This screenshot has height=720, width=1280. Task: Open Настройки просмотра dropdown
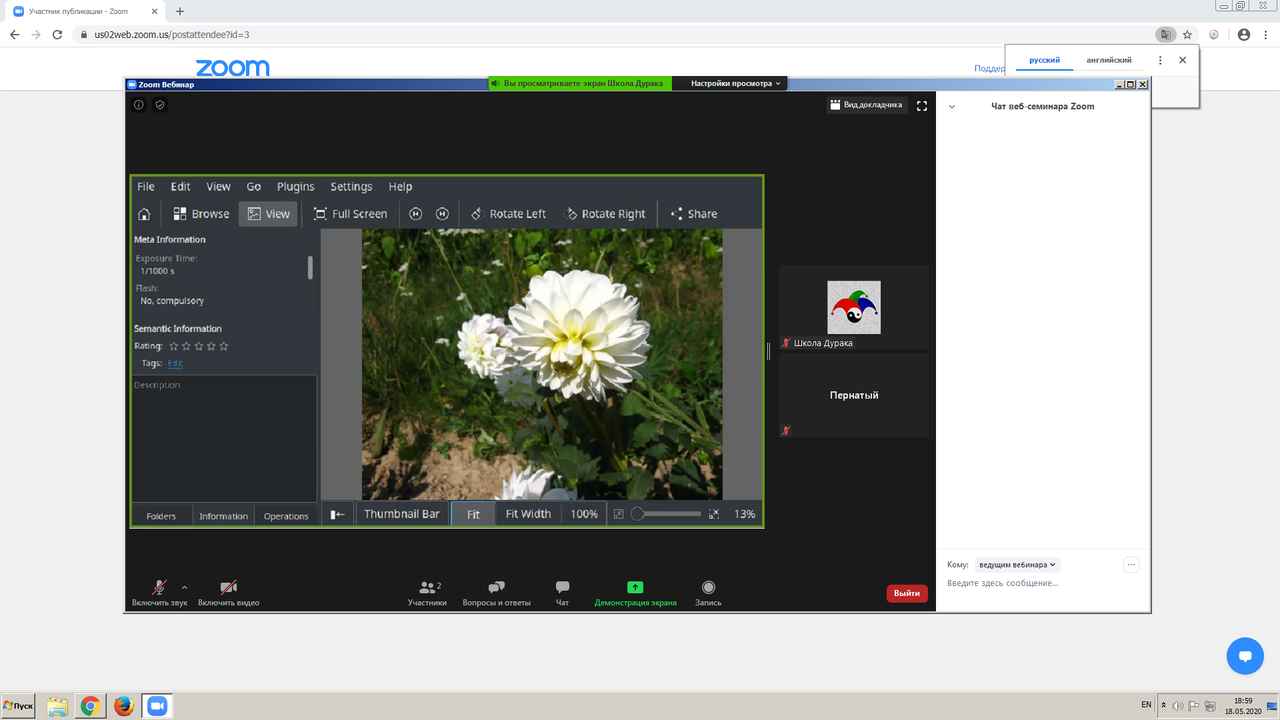(736, 84)
